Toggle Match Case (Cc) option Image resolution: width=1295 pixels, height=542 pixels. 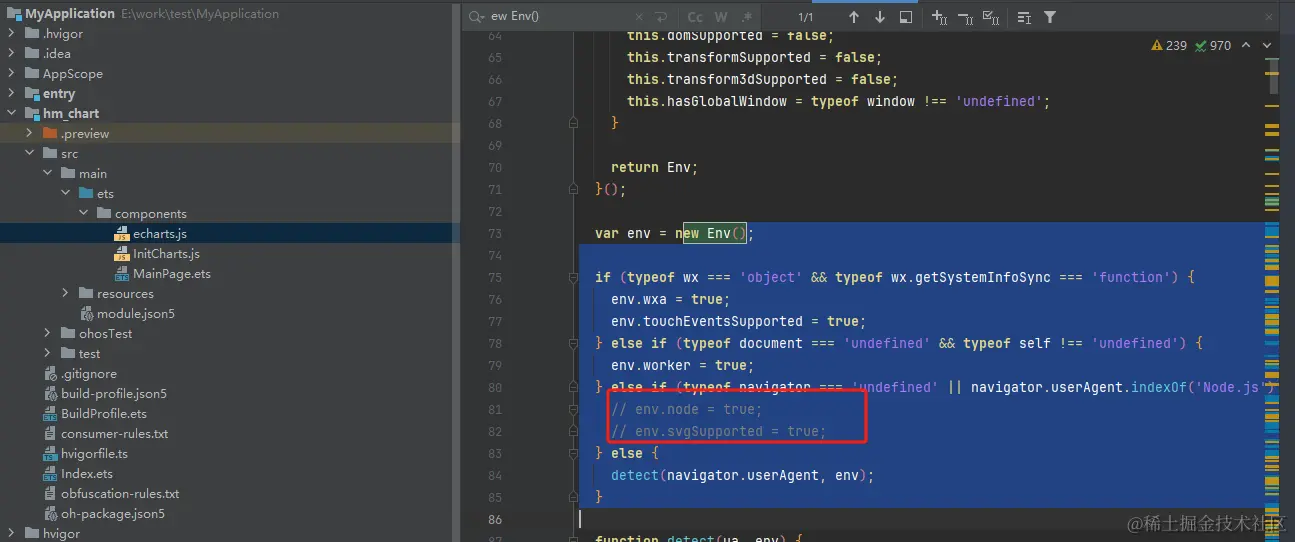(695, 17)
